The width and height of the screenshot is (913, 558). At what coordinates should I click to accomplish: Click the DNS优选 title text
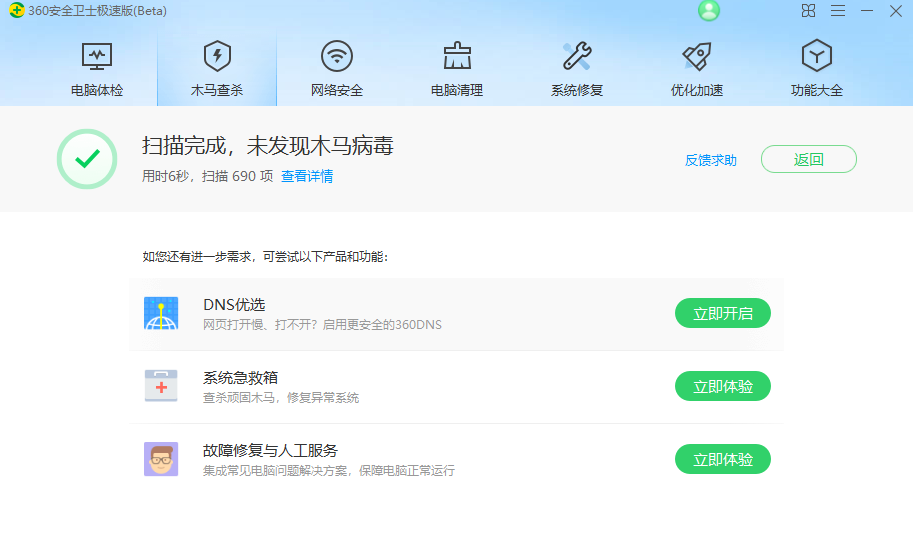234,305
